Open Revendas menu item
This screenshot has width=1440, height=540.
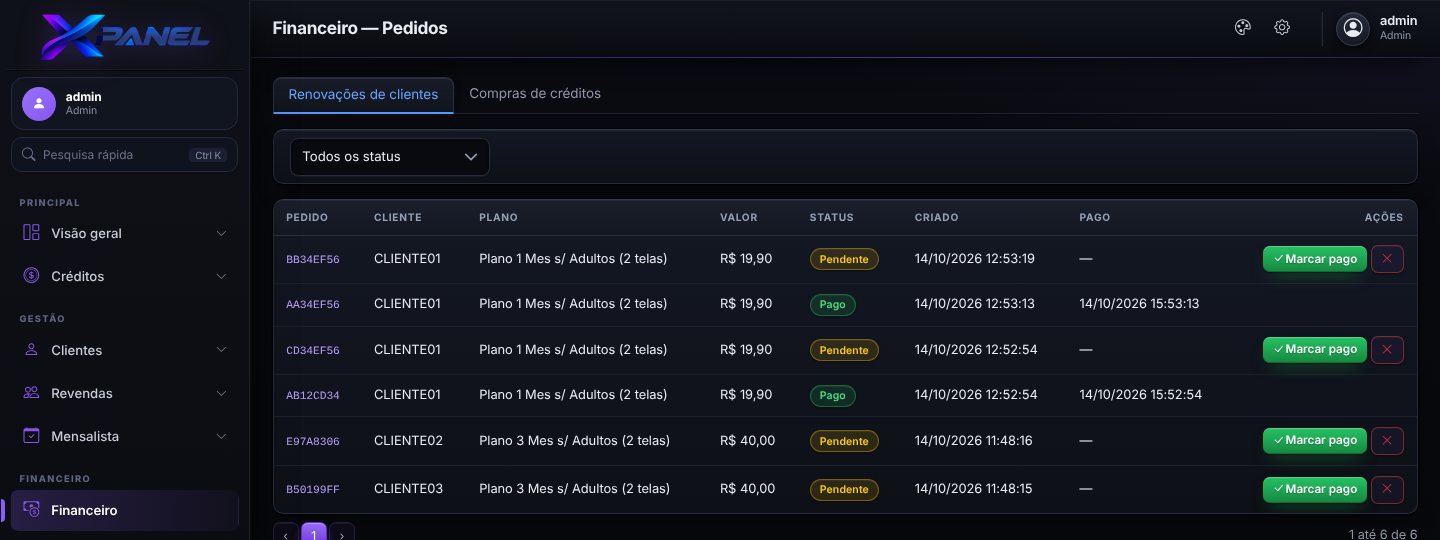tap(125, 393)
